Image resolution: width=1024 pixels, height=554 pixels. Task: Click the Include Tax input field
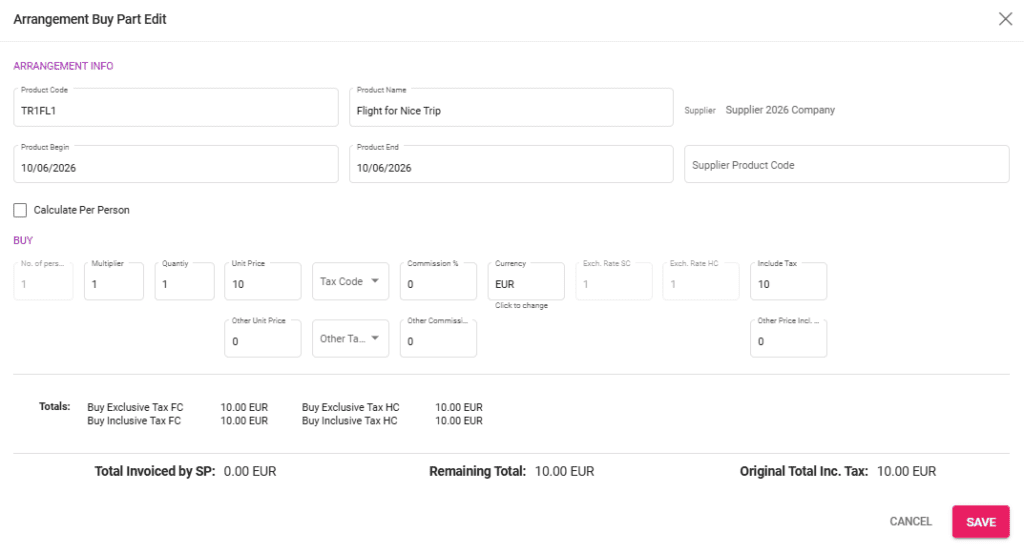tap(788, 284)
